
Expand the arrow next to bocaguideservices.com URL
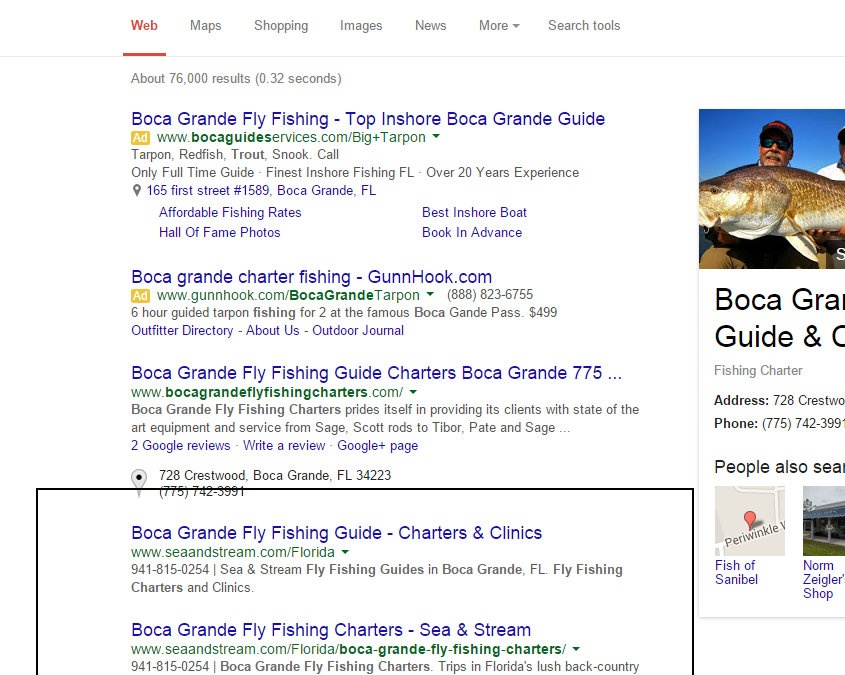[x=436, y=137]
